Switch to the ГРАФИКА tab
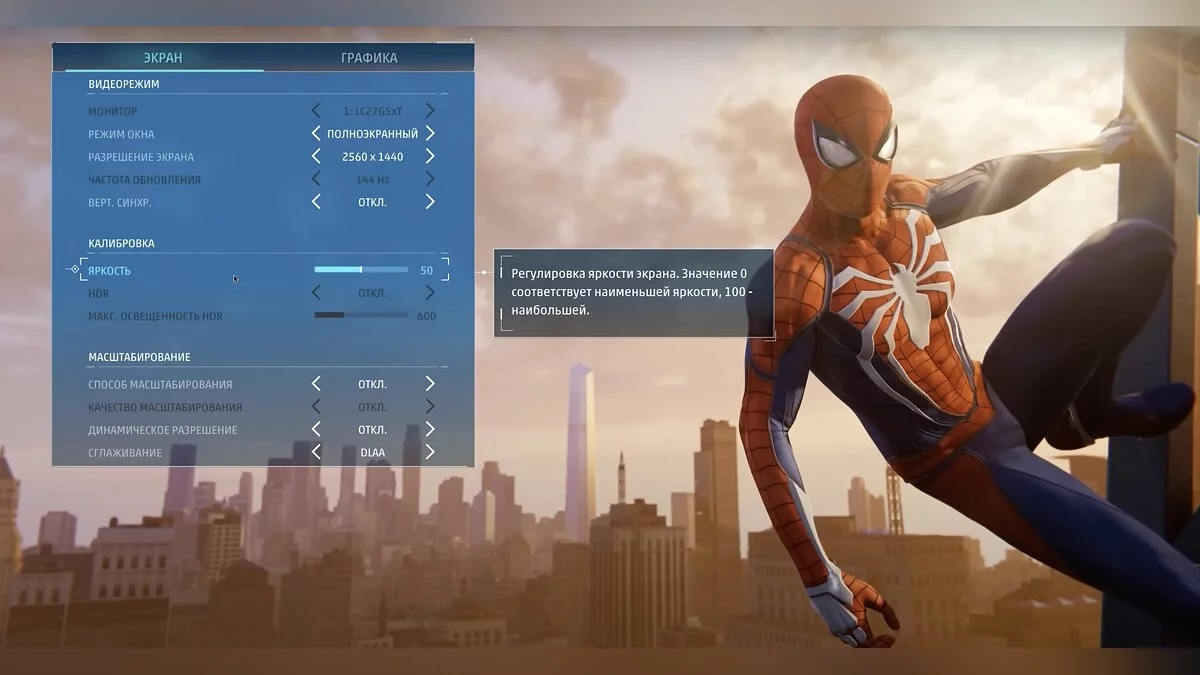This screenshot has width=1200, height=675. click(369, 58)
